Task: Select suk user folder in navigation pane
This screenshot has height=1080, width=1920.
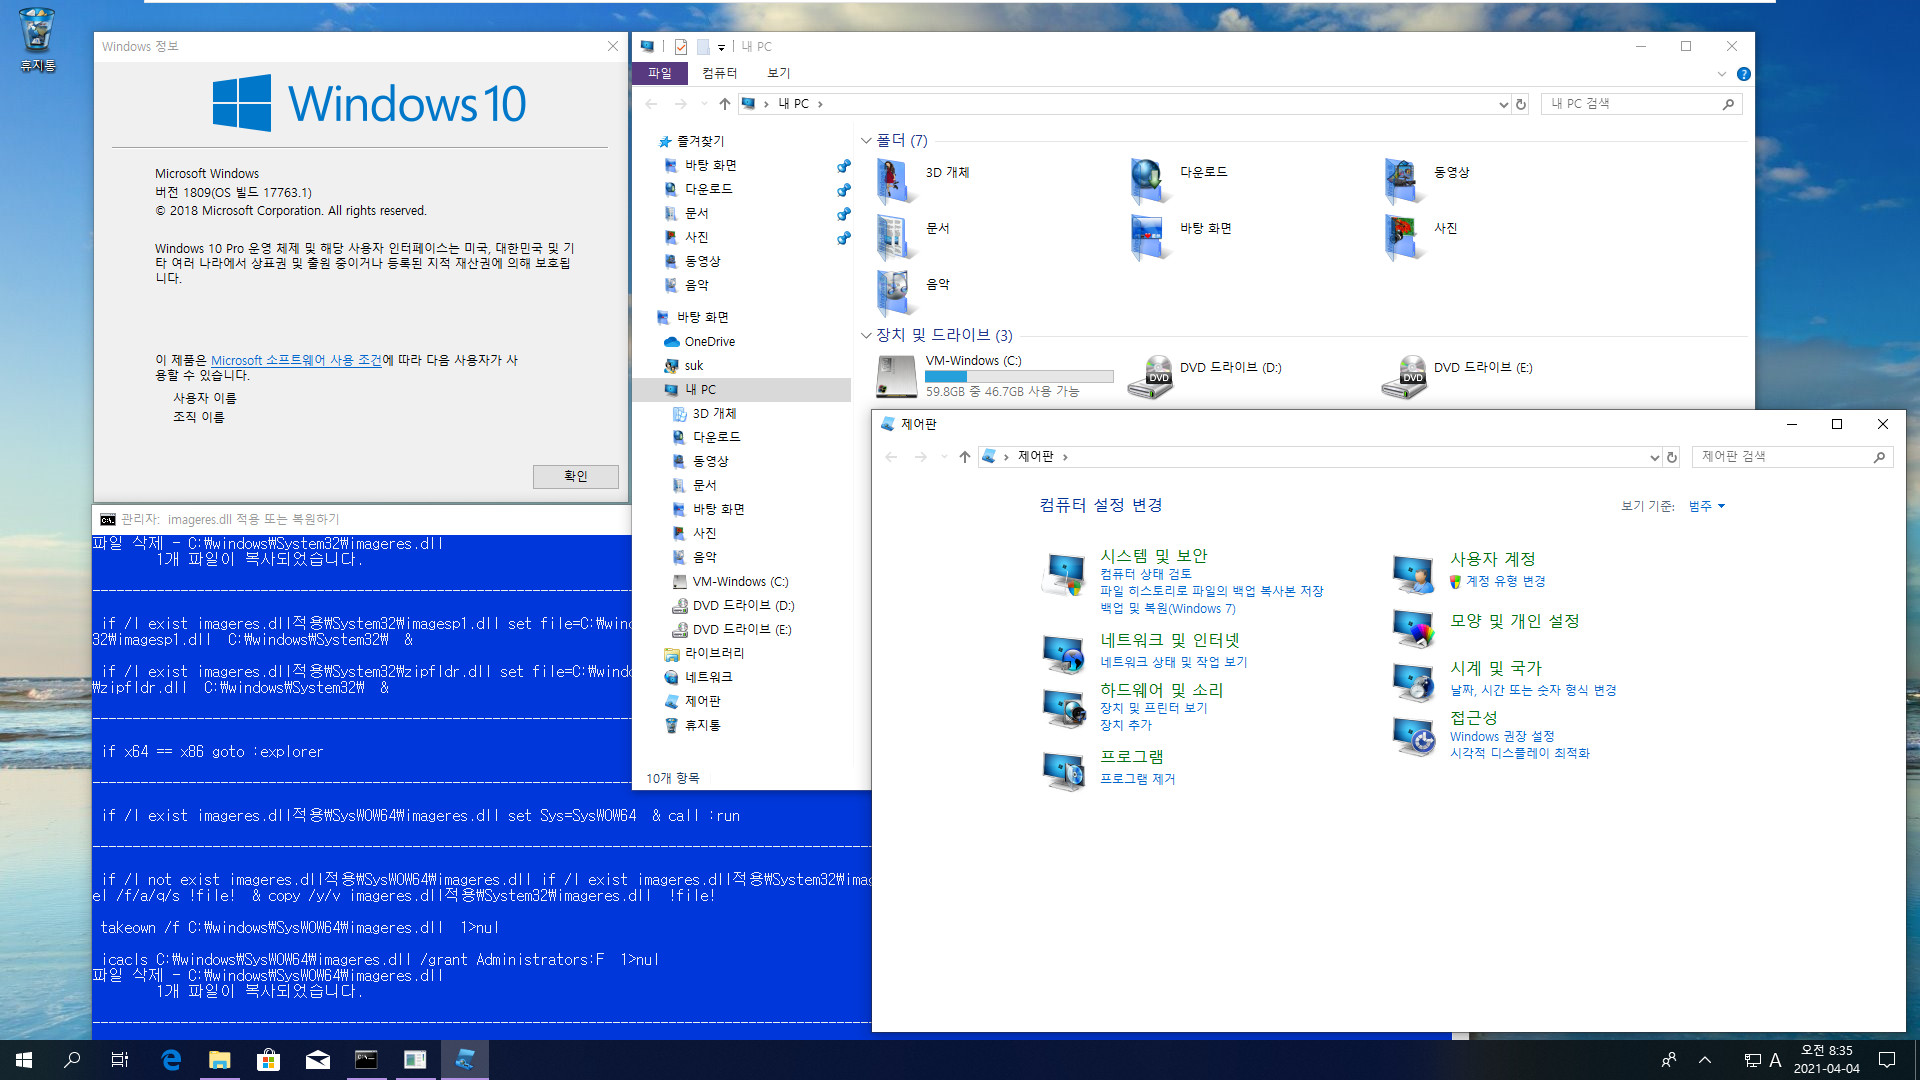Action: tap(693, 366)
